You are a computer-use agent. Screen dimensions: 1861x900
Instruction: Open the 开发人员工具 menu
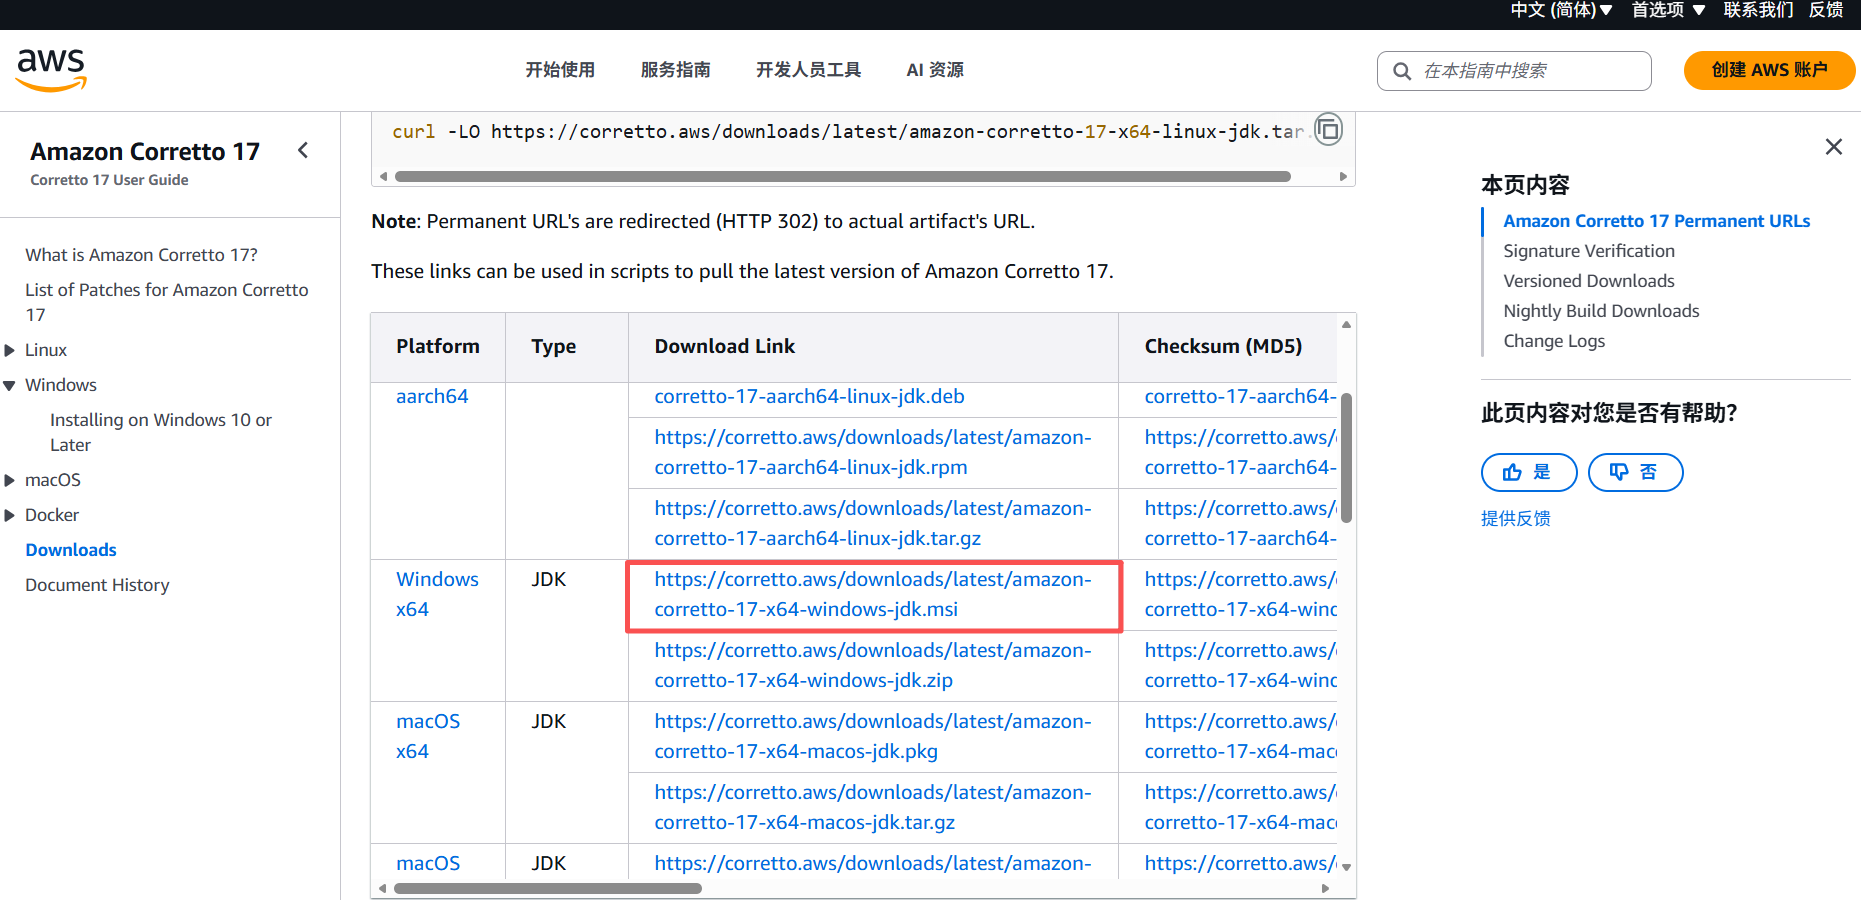808,70
